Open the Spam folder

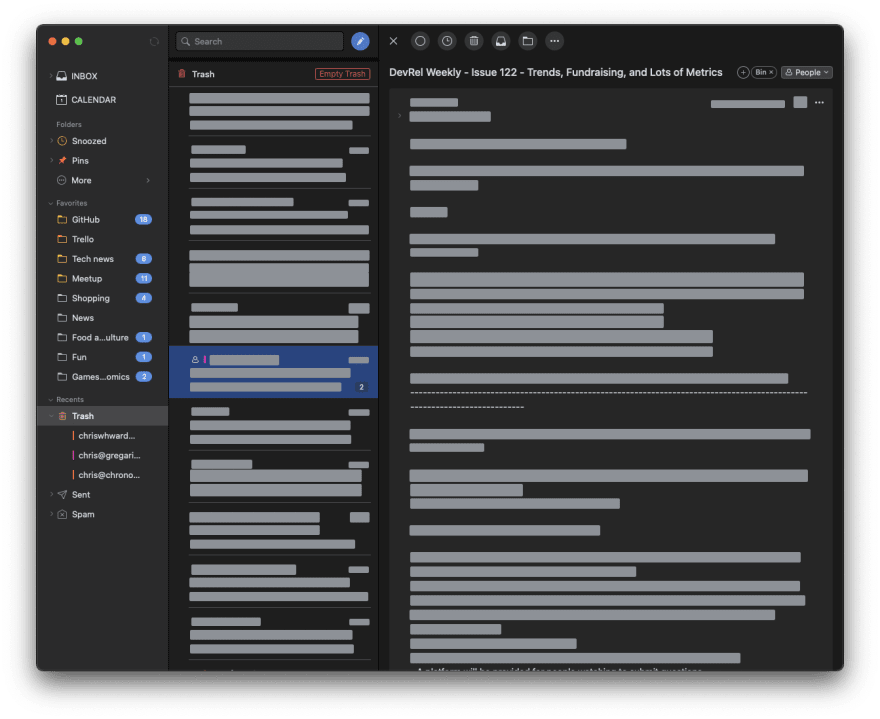(82, 514)
